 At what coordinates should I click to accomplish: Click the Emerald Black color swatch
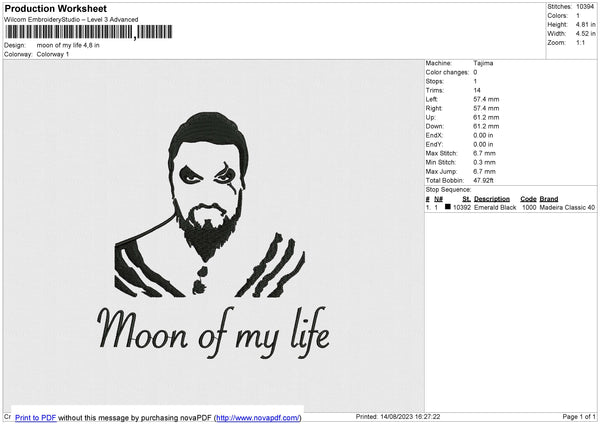448,207
